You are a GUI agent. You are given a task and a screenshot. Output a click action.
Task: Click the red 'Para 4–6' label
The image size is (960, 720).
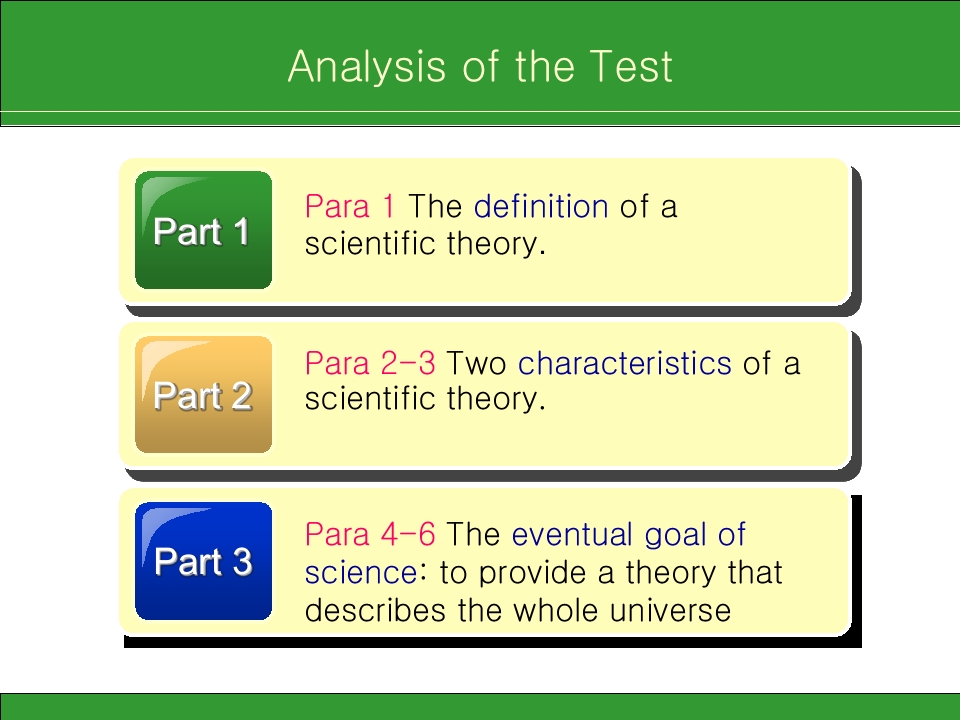[x=370, y=534]
